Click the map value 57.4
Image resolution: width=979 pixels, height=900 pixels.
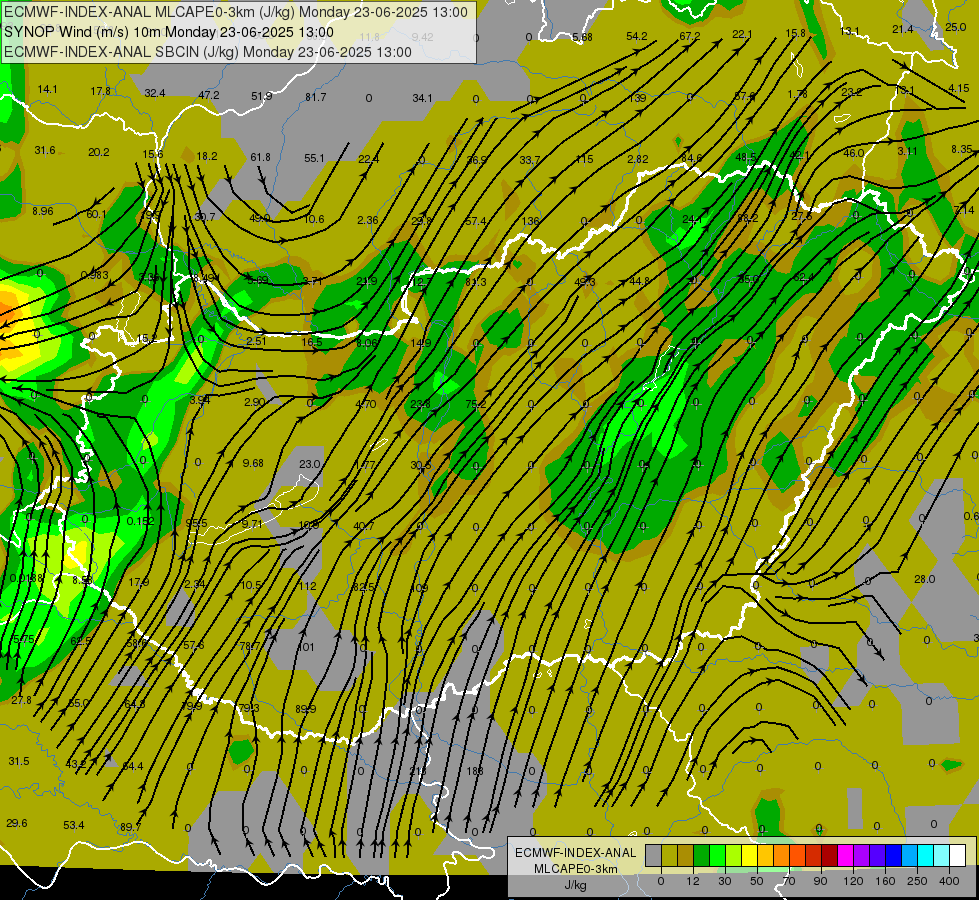click(x=475, y=221)
